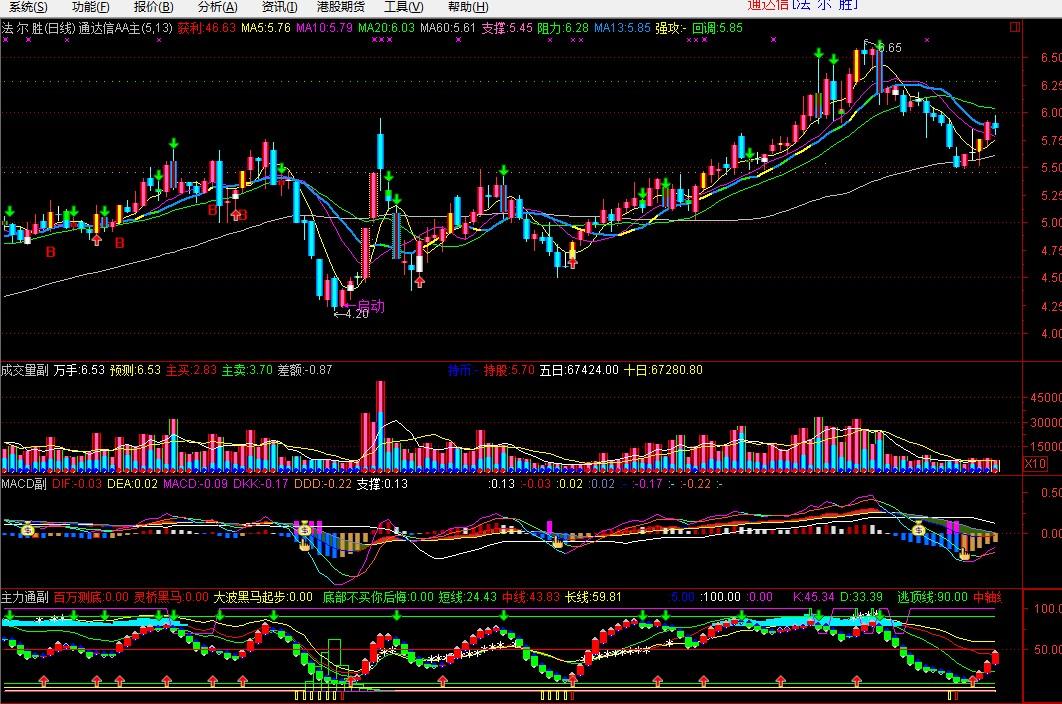
Task: Click the rightmost money bag icon in MACD panel
Action: click(x=918, y=530)
